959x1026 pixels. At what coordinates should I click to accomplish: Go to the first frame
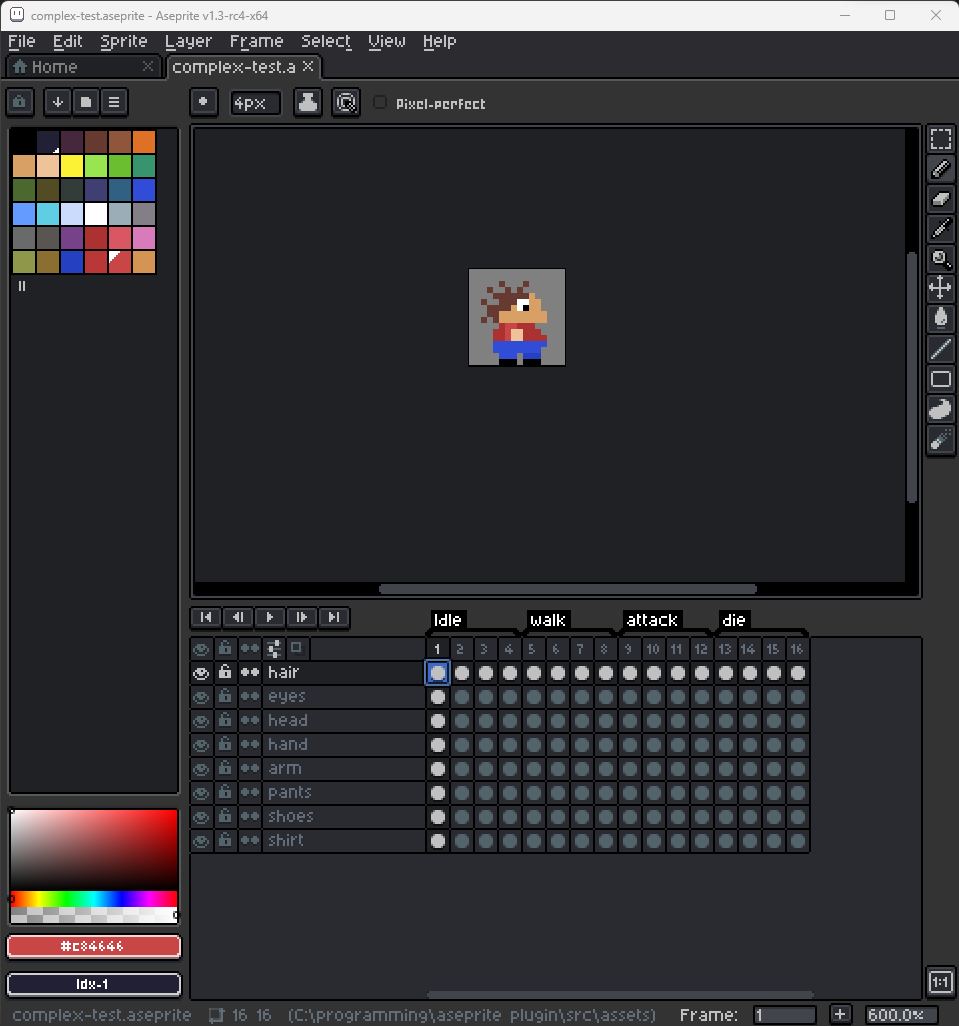pyautogui.click(x=206, y=617)
